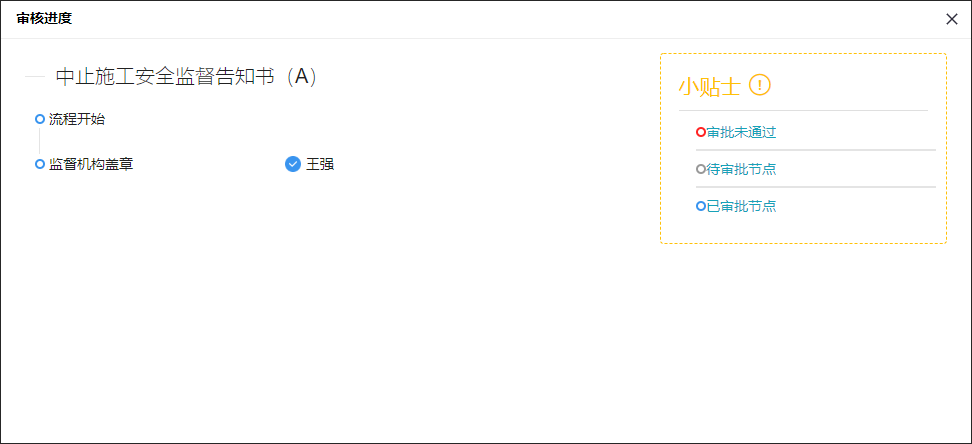
Task: Click the 审核进度 dialog title
Action: click(44, 19)
